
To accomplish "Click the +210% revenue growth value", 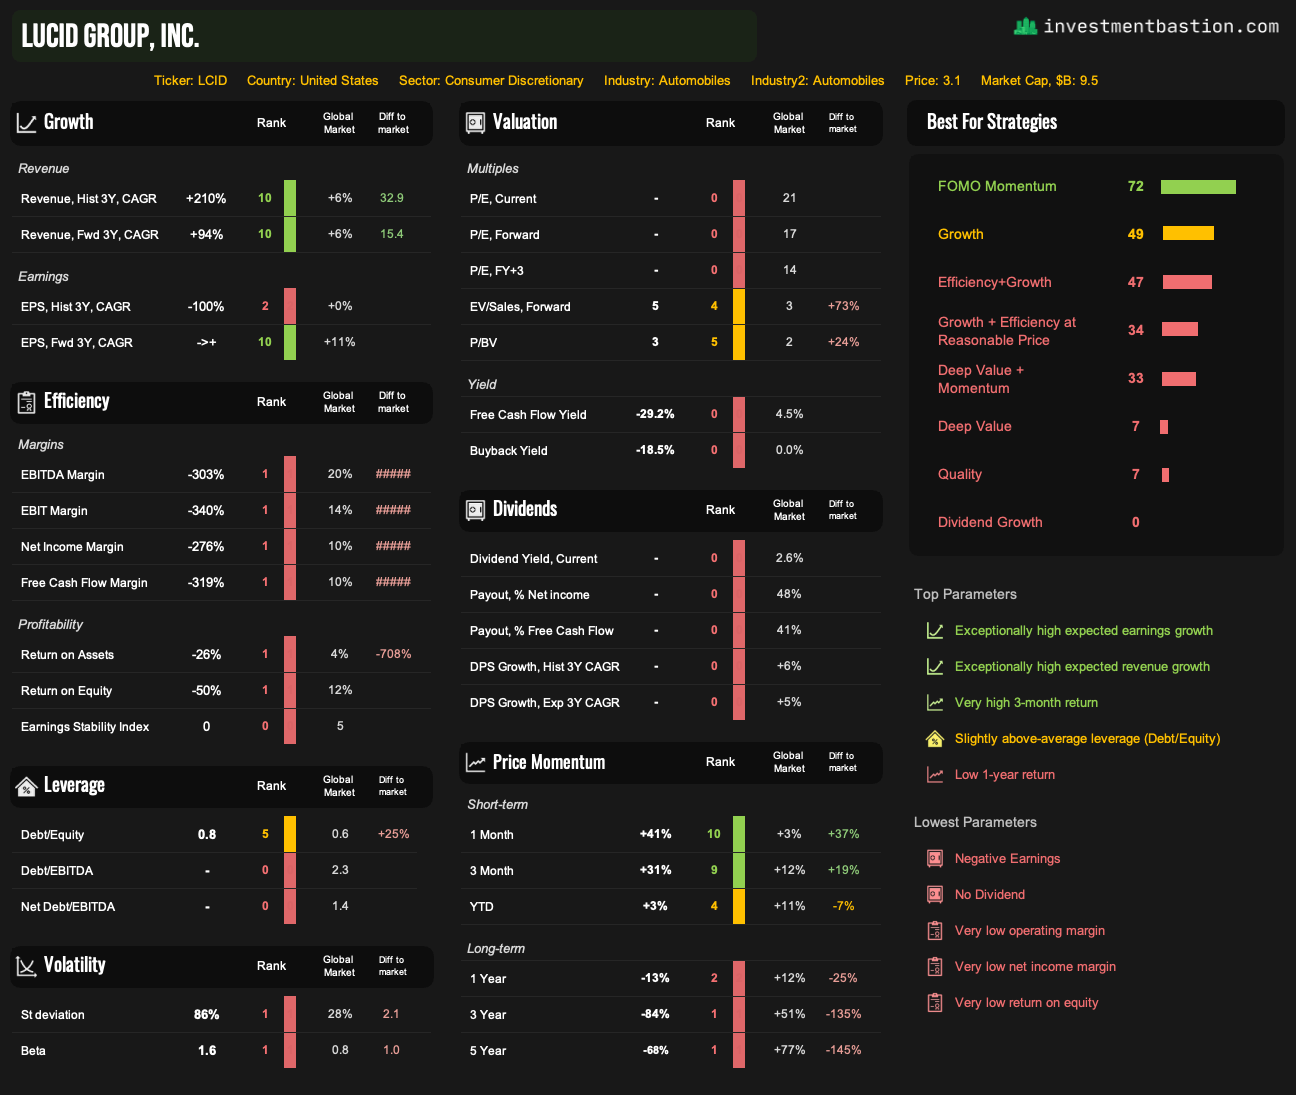I will pos(206,199).
